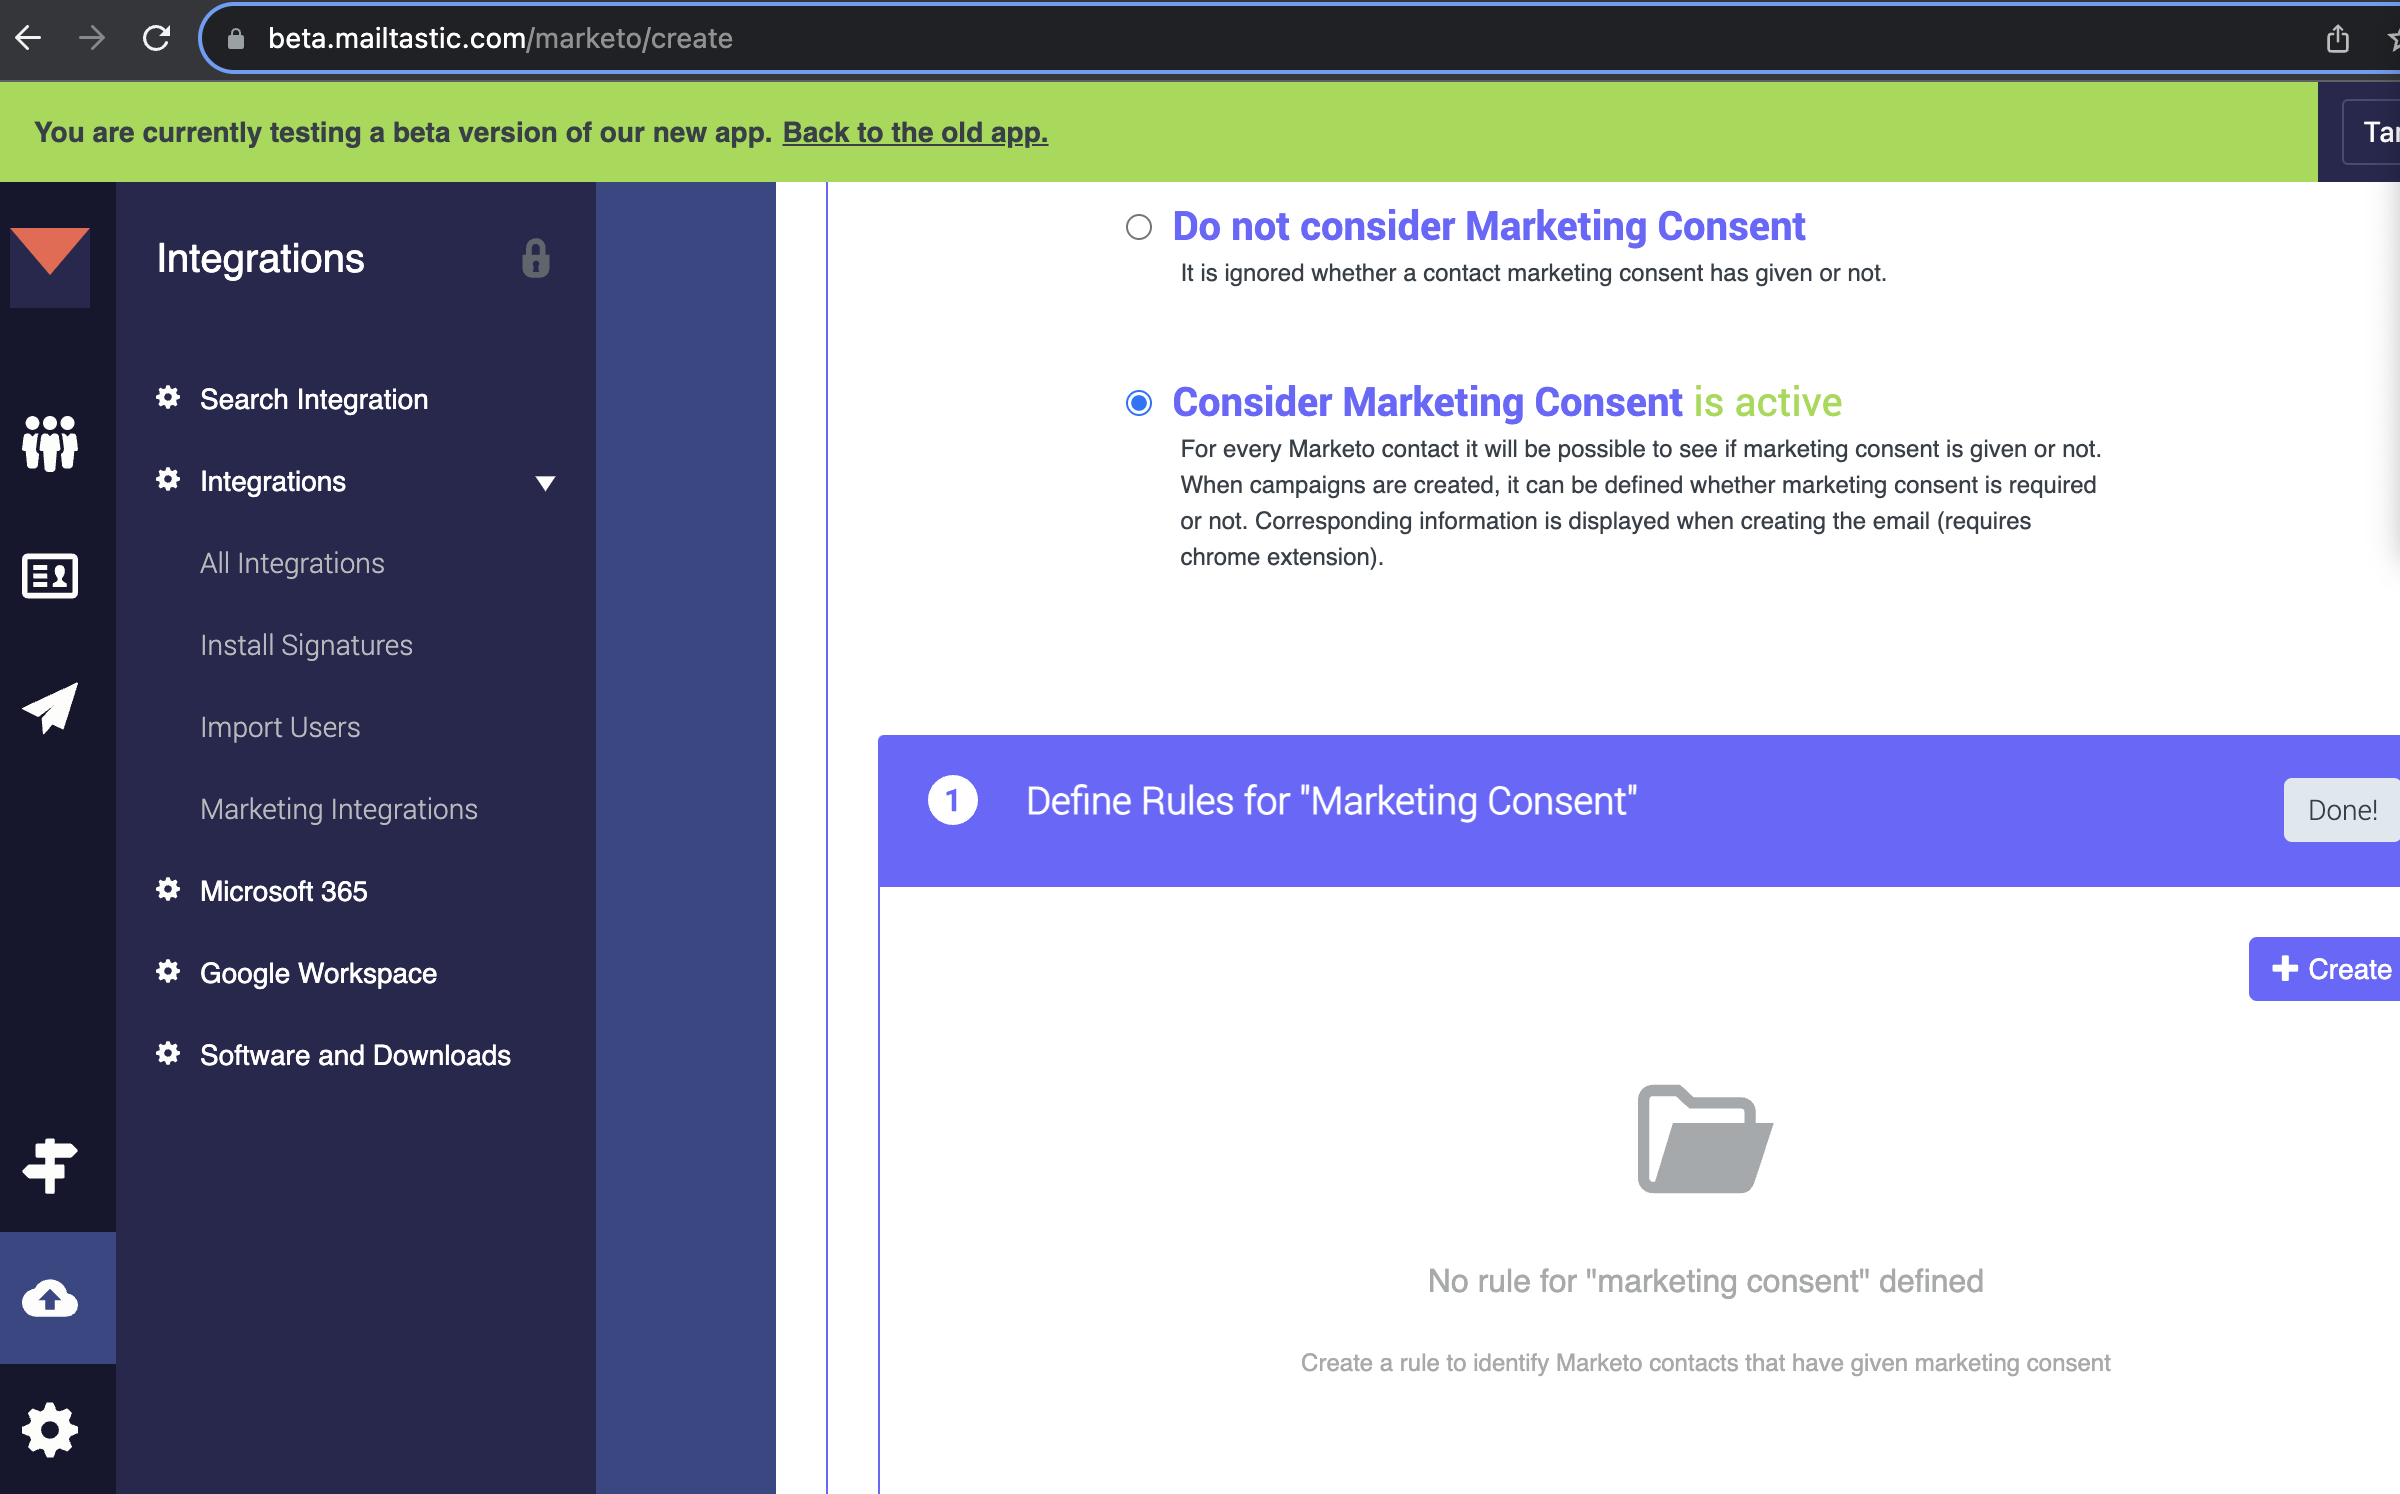Expand the Microsoft 365 menu section

point(283,891)
